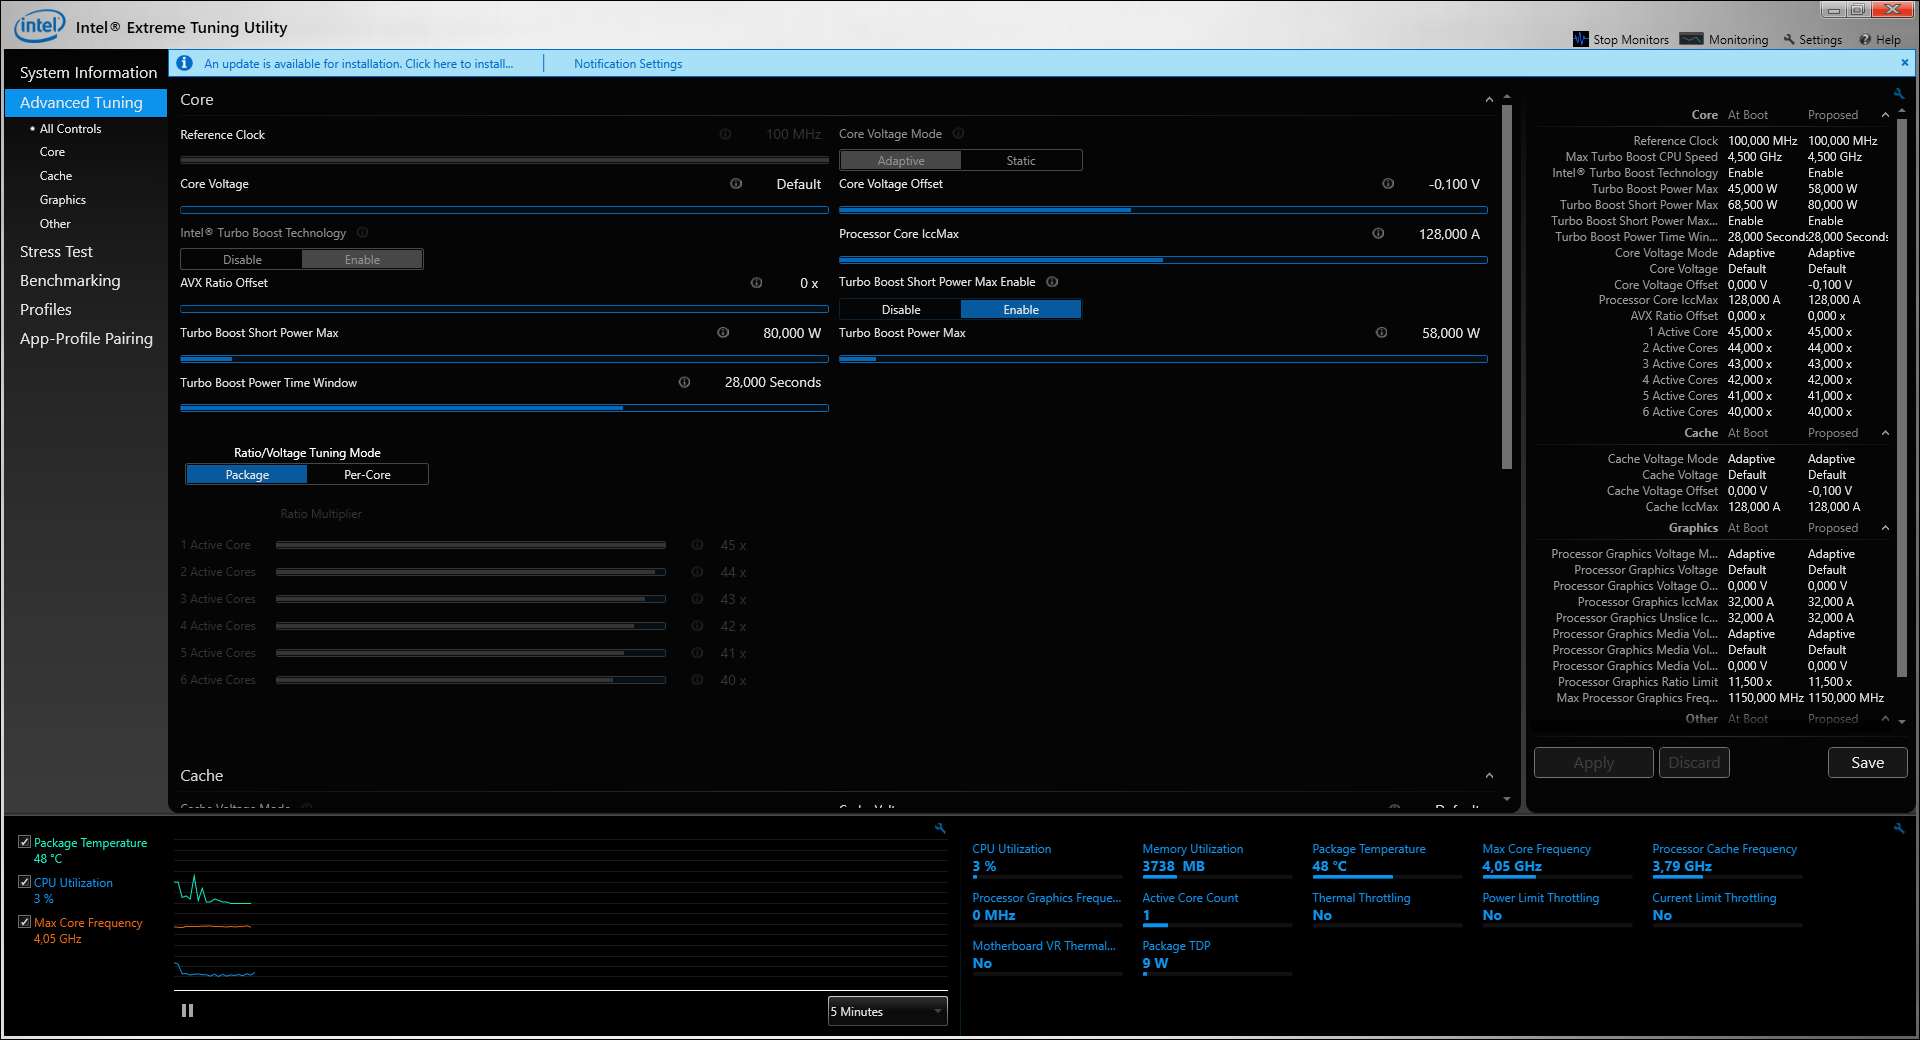Show info for Turbo Boost Short Power Max Enable
Image resolution: width=1920 pixels, height=1040 pixels.
pos(1052,282)
